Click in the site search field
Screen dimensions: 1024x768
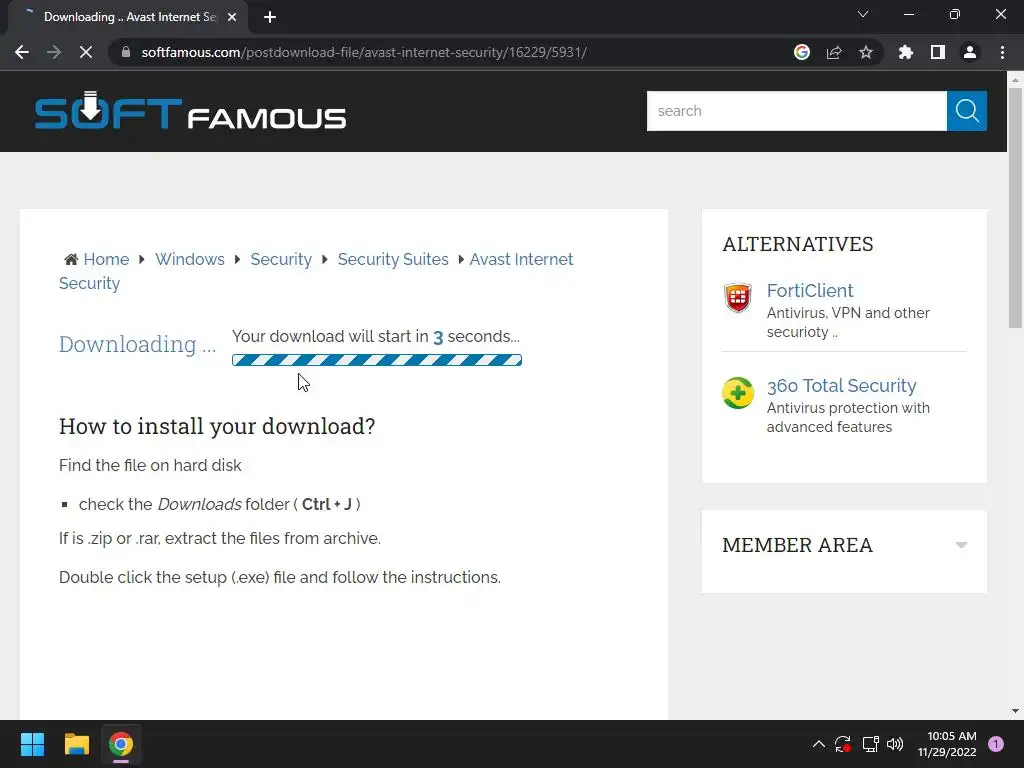tap(797, 111)
